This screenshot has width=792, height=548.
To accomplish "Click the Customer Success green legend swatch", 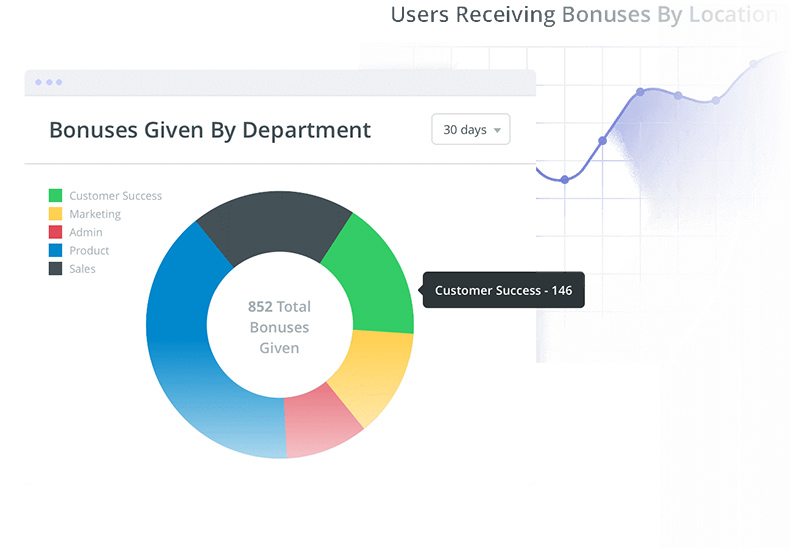I will pos(56,195).
